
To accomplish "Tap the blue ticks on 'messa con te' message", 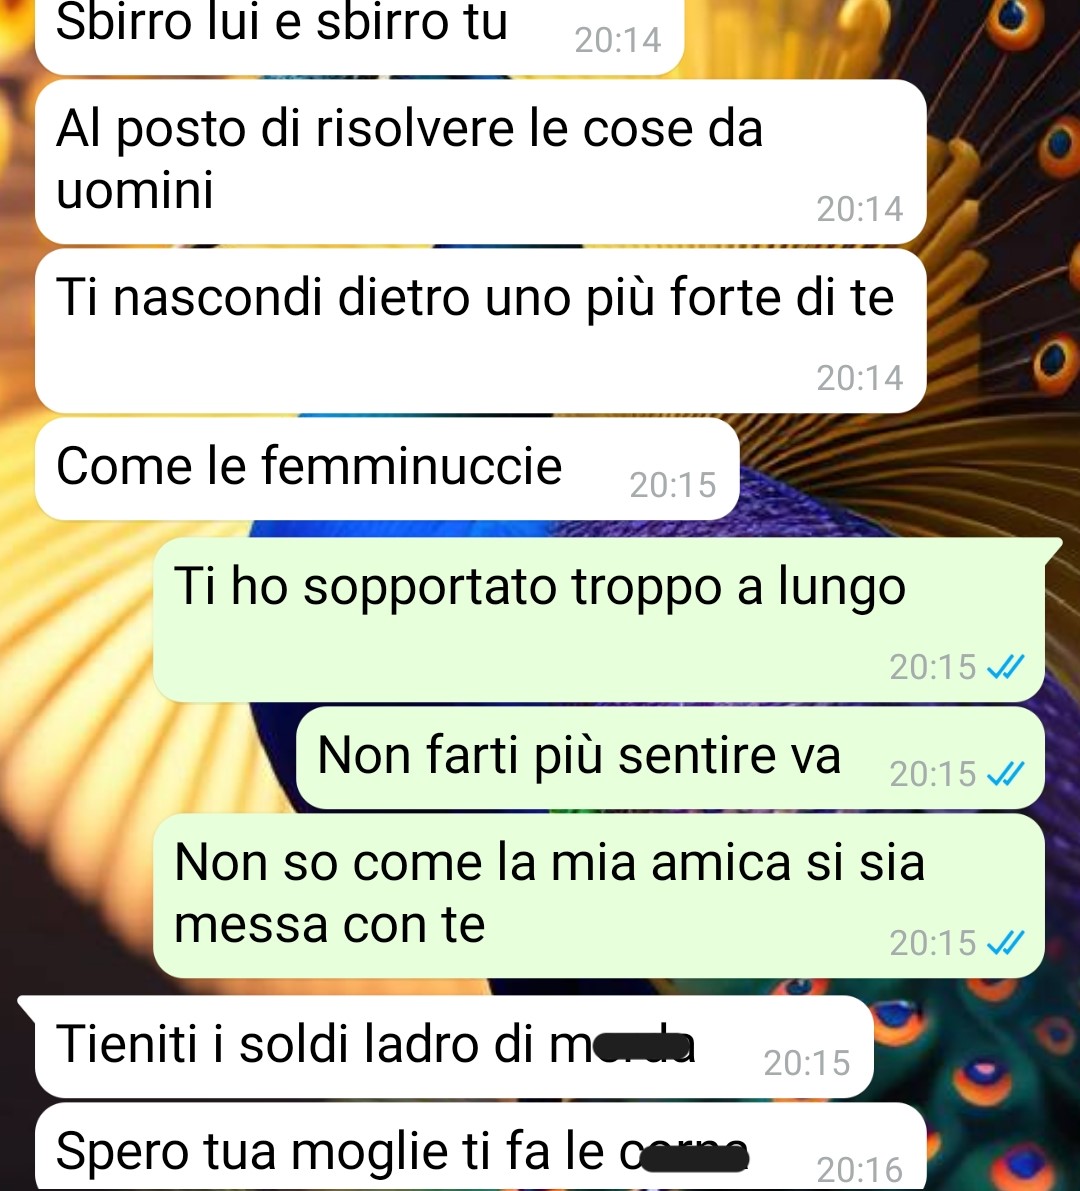I will 1005,943.
